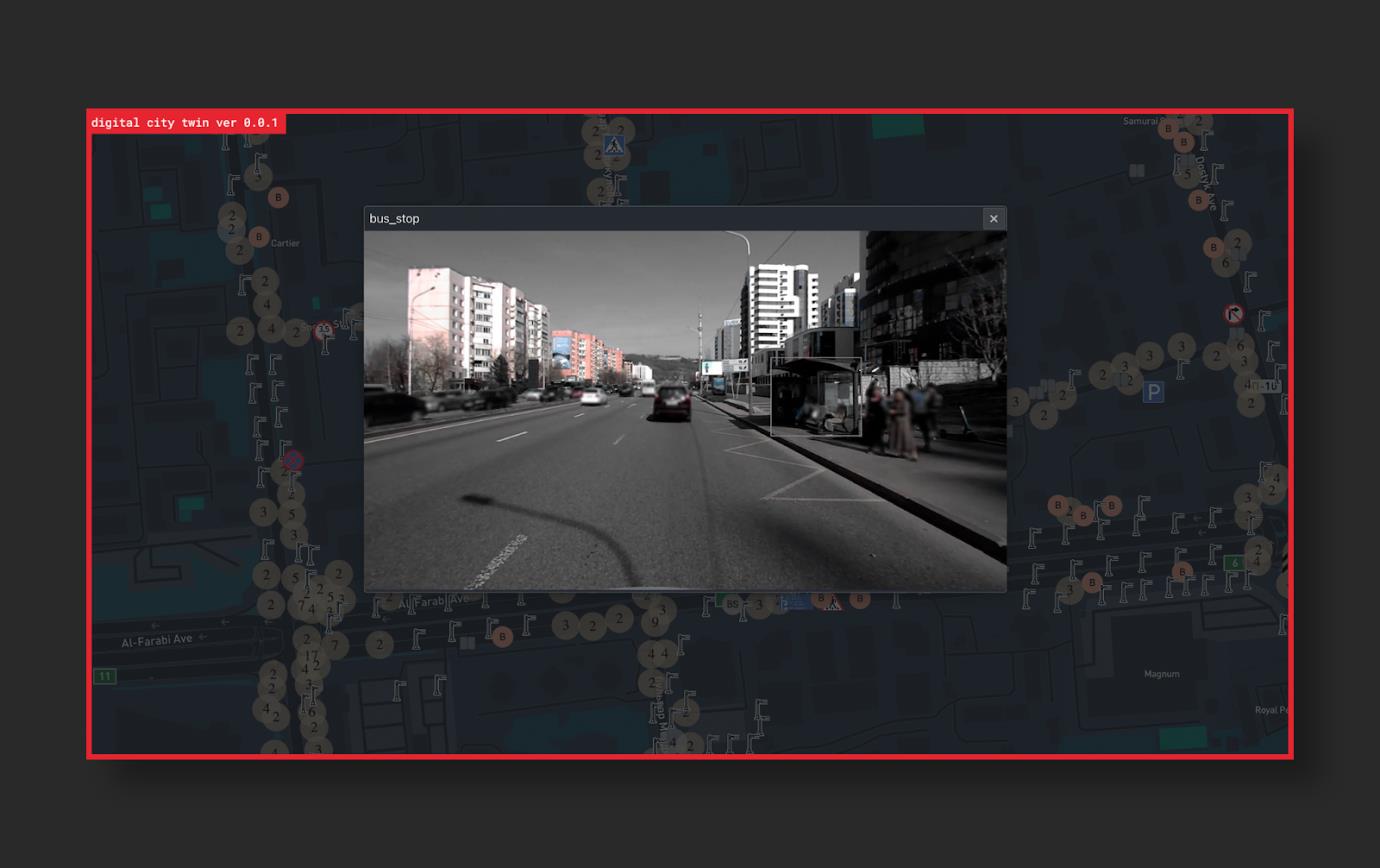Click the digital city twin version label
Viewport: 1380px width, 868px height.
(186, 123)
